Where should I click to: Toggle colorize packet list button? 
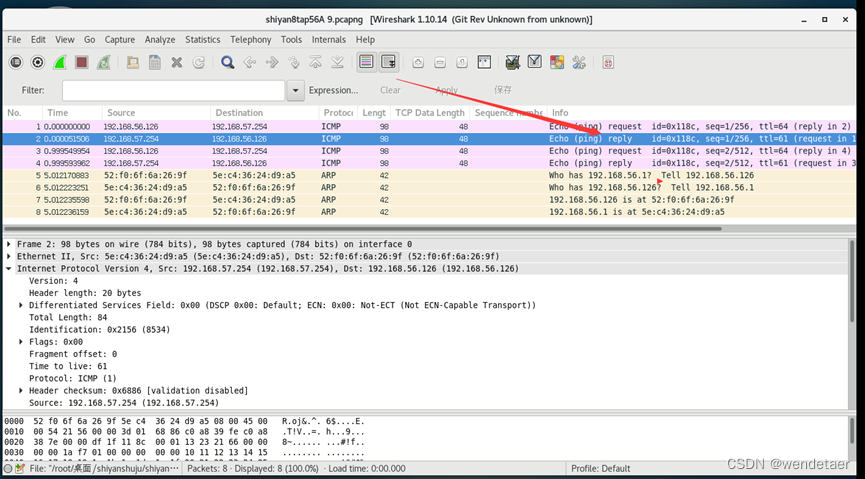[367, 62]
